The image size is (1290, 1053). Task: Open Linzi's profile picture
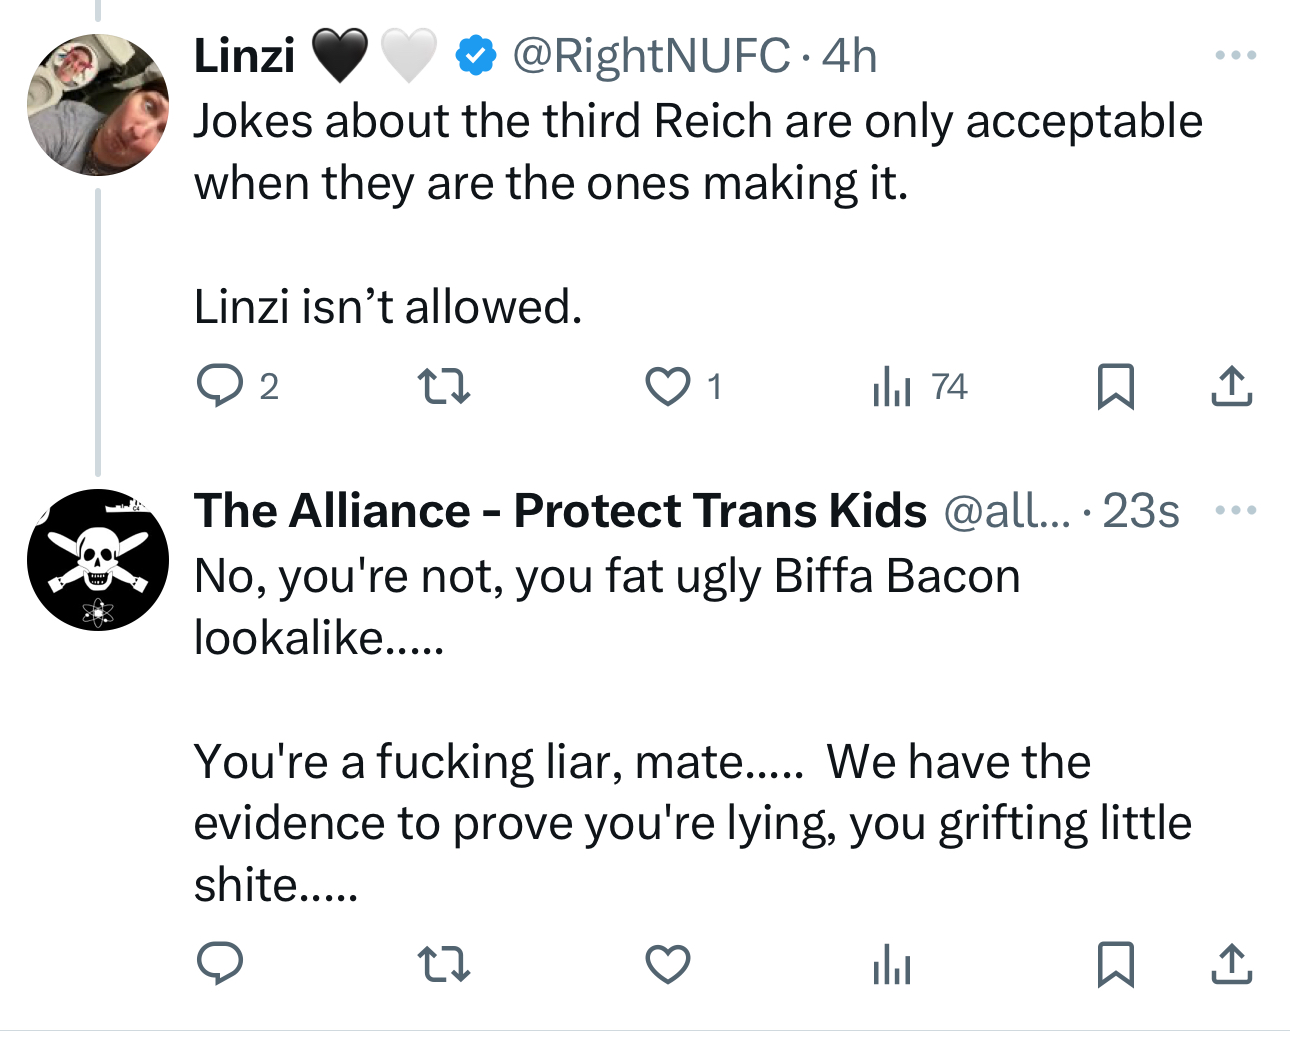(x=98, y=105)
